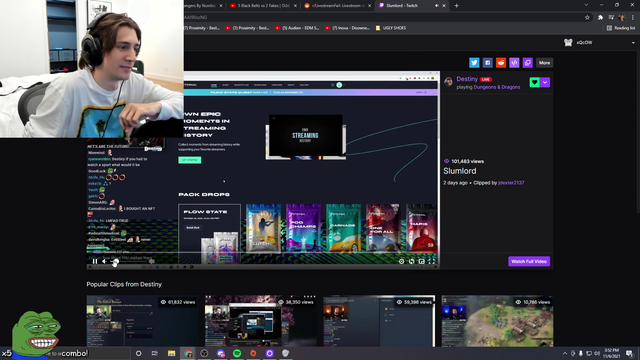Click the clip loop/replay icon in player
Image resolution: width=640 pixels, height=360 pixels.
411,261
